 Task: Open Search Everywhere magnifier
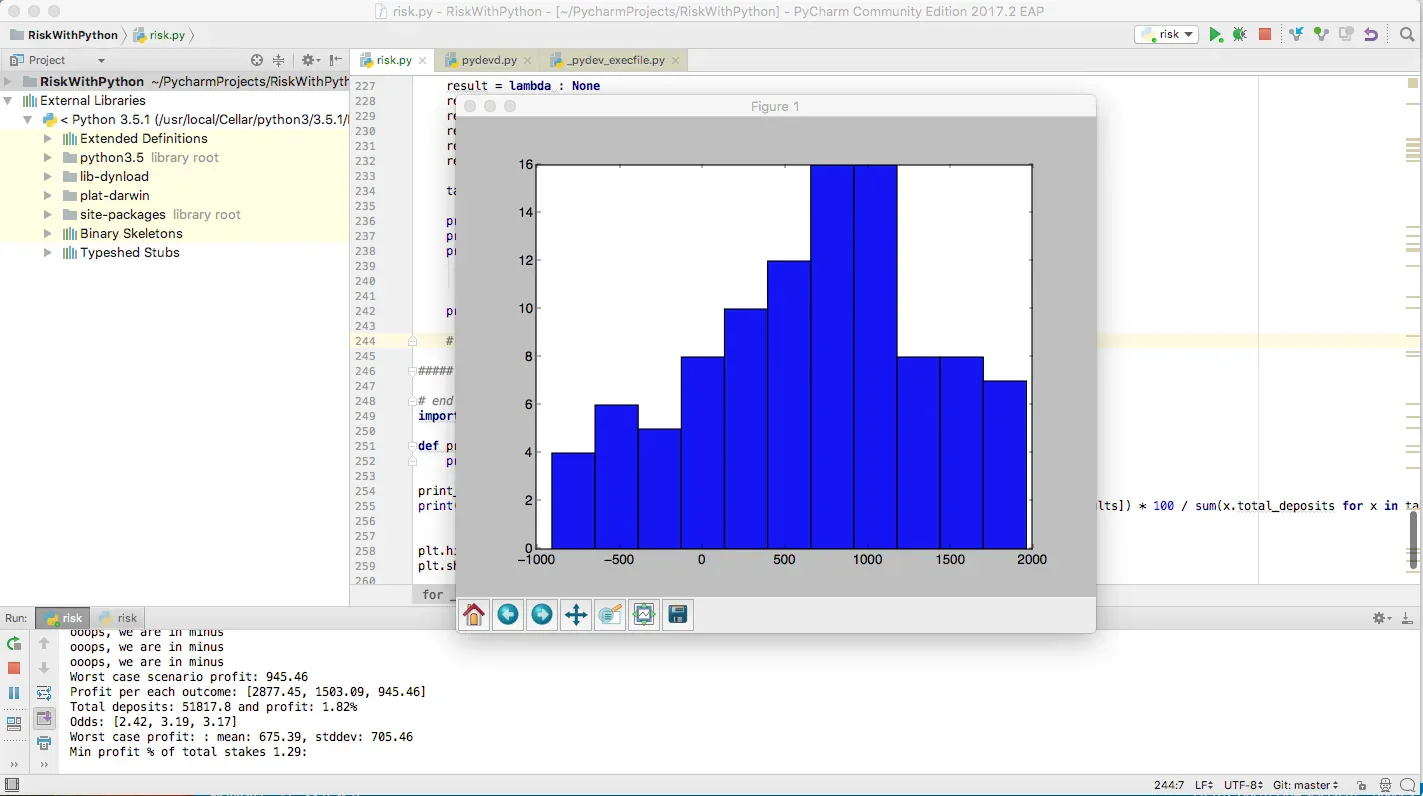click(x=1407, y=35)
